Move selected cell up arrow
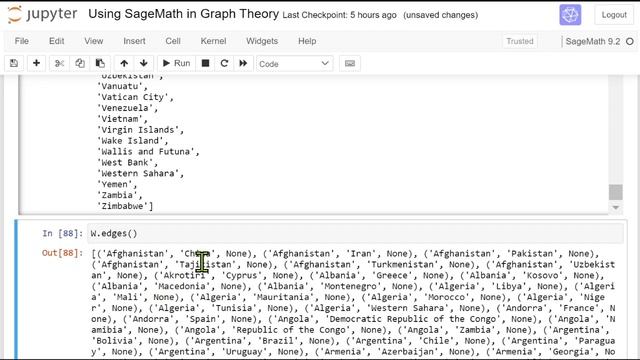Viewport: 640px width, 360px height. tap(124, 63)
